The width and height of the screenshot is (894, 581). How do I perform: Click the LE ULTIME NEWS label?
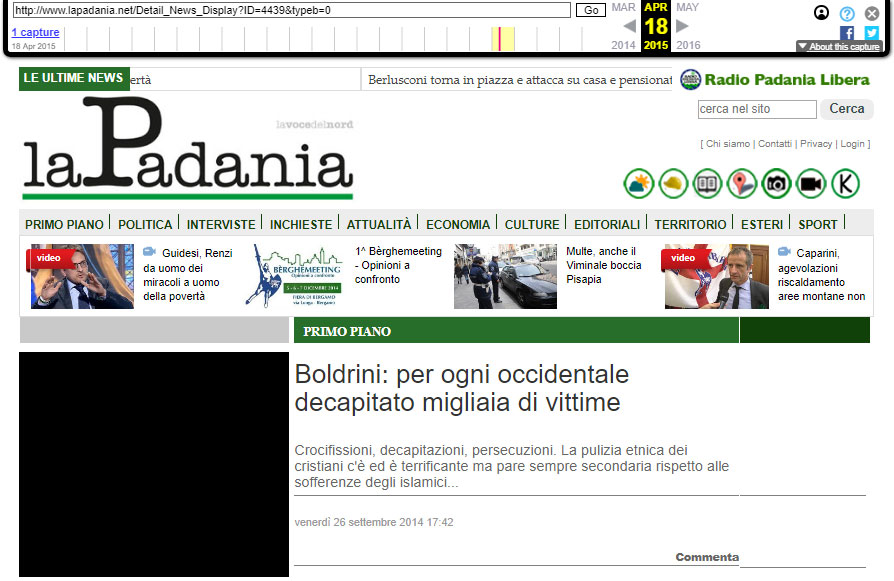pos(74,78)
